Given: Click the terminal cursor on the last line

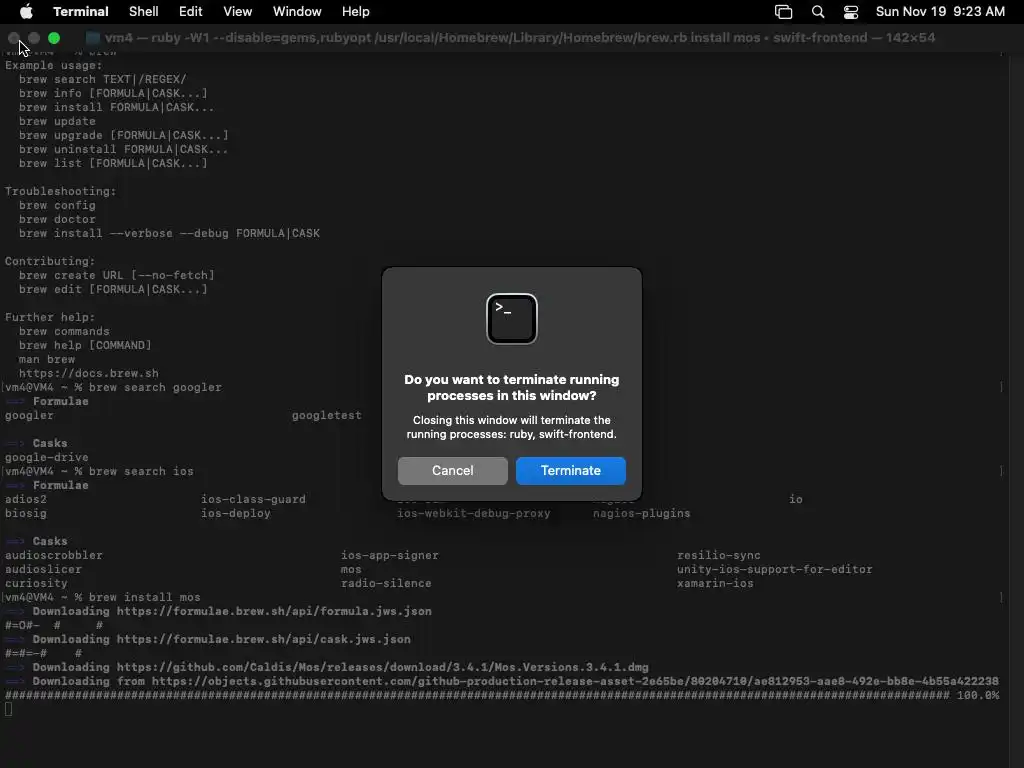Looking at the screenshot, I should coord(8,709).
